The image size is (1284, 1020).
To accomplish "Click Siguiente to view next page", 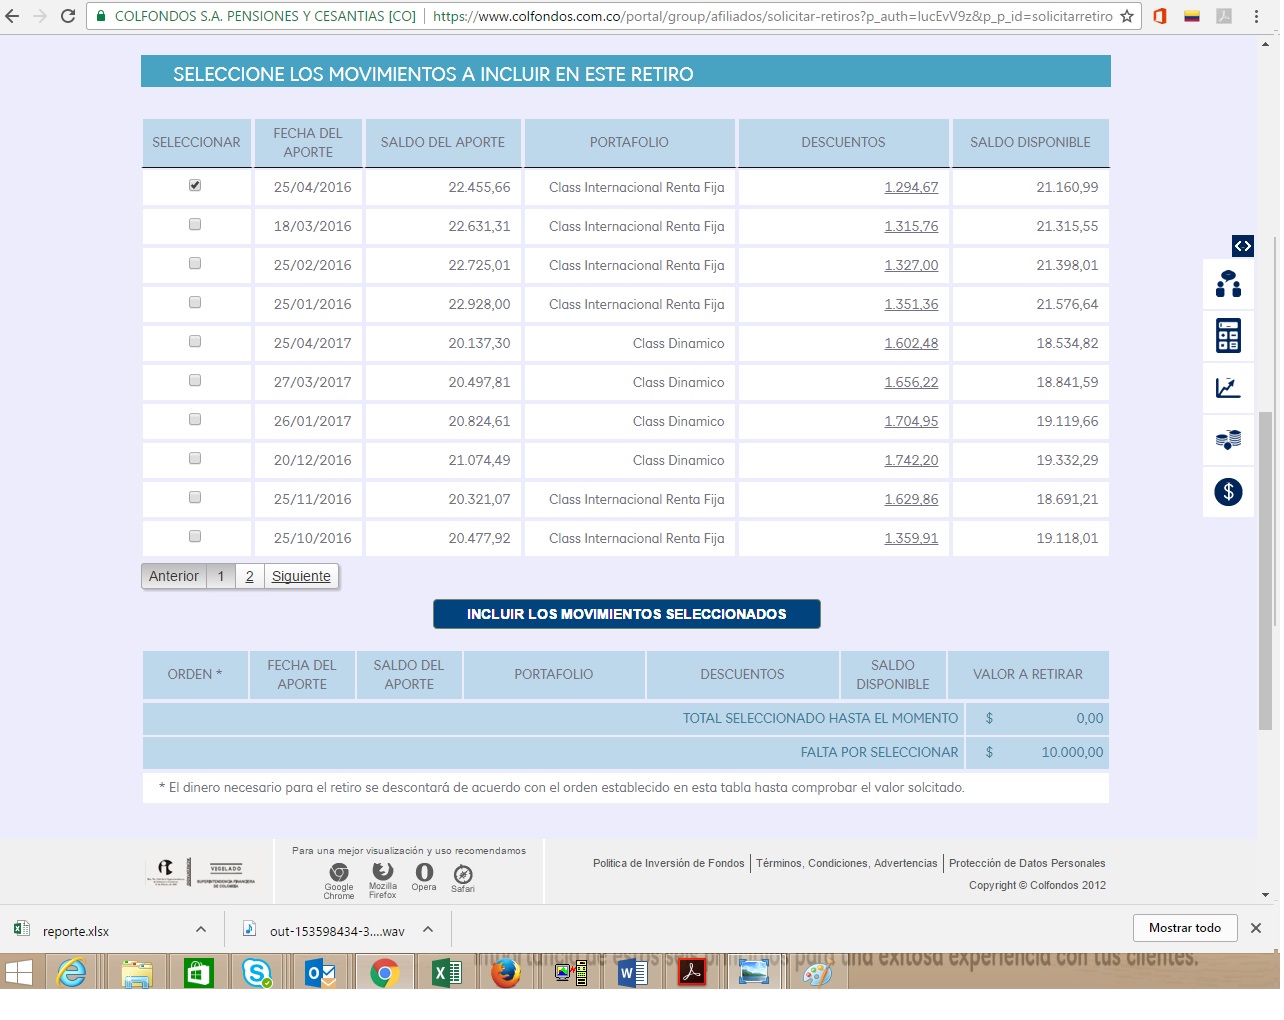I will (301, 576).
